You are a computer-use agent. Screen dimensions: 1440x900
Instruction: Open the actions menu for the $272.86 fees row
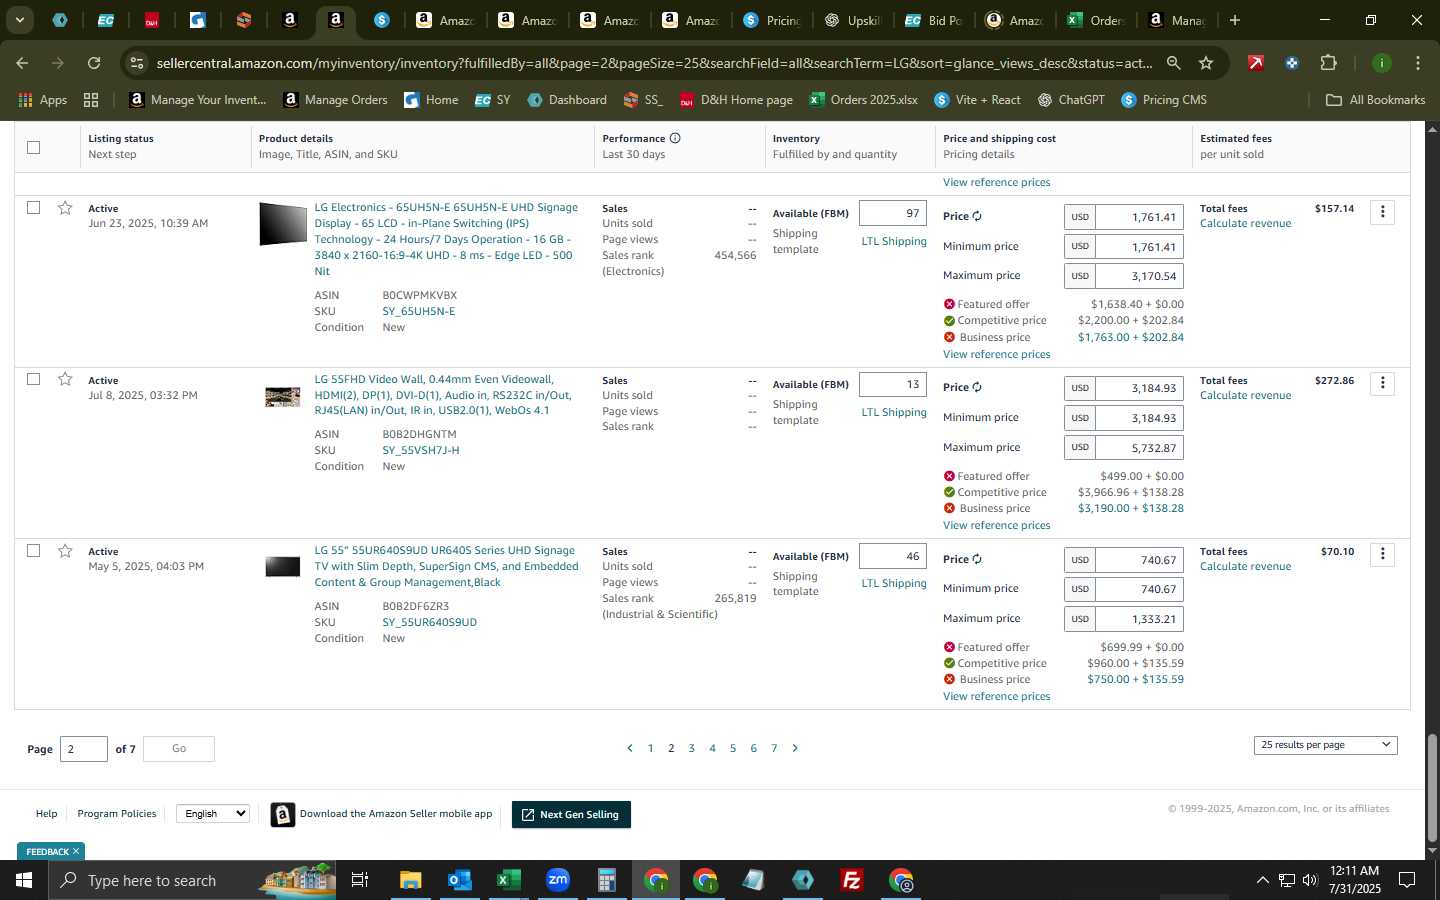pos(1383,383)
